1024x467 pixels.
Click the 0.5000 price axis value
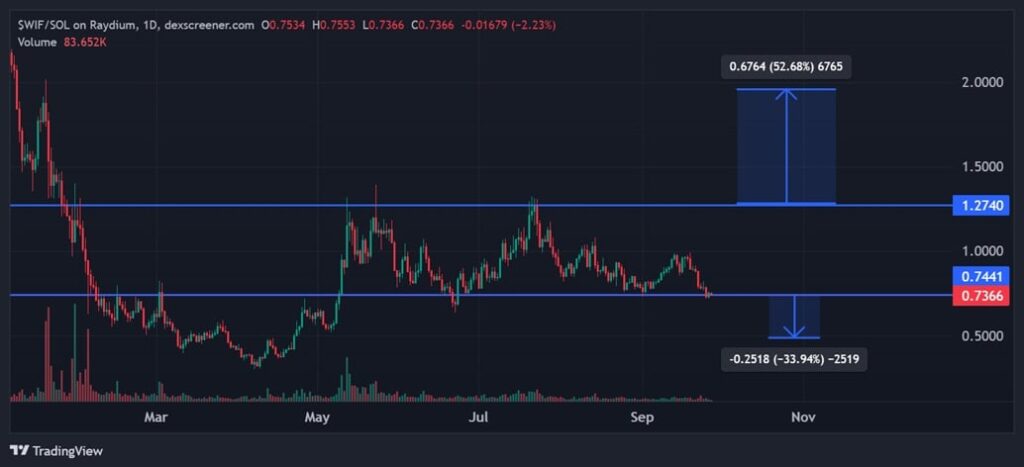pos(982,336)
